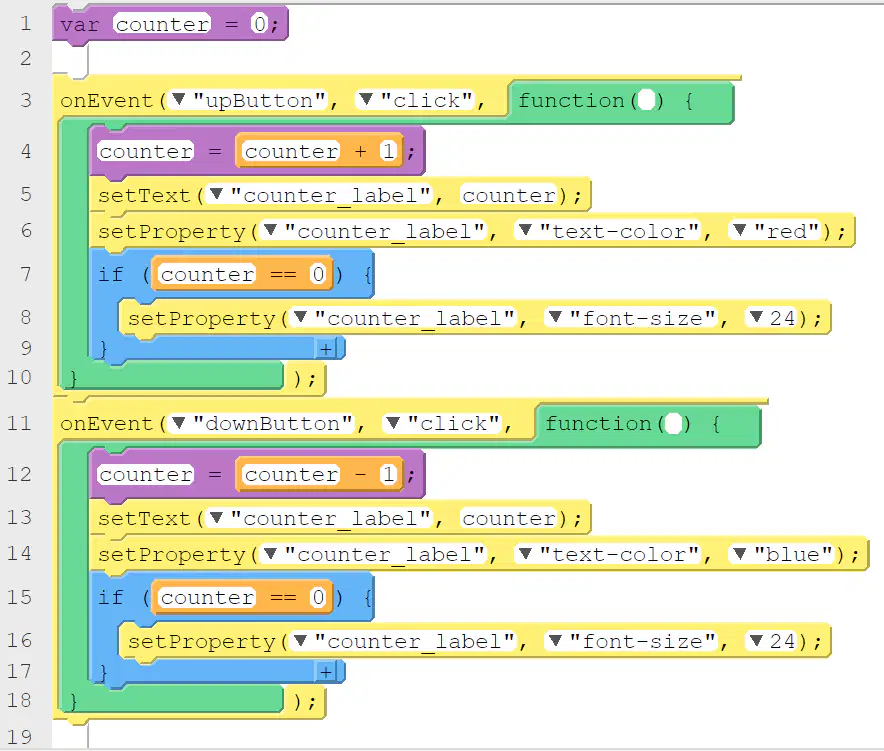This screenshot has width=884, height=751.
Task: Edit counter in the line 15 condition
Action: click(x=207, y=597)
